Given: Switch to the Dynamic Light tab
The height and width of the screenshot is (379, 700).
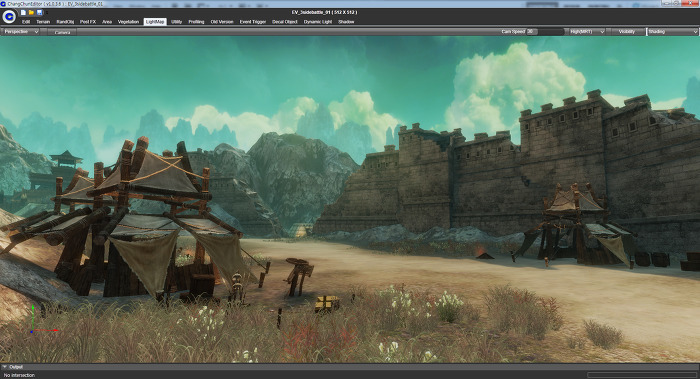Looking at the screenshot, I should click(318, 22).
